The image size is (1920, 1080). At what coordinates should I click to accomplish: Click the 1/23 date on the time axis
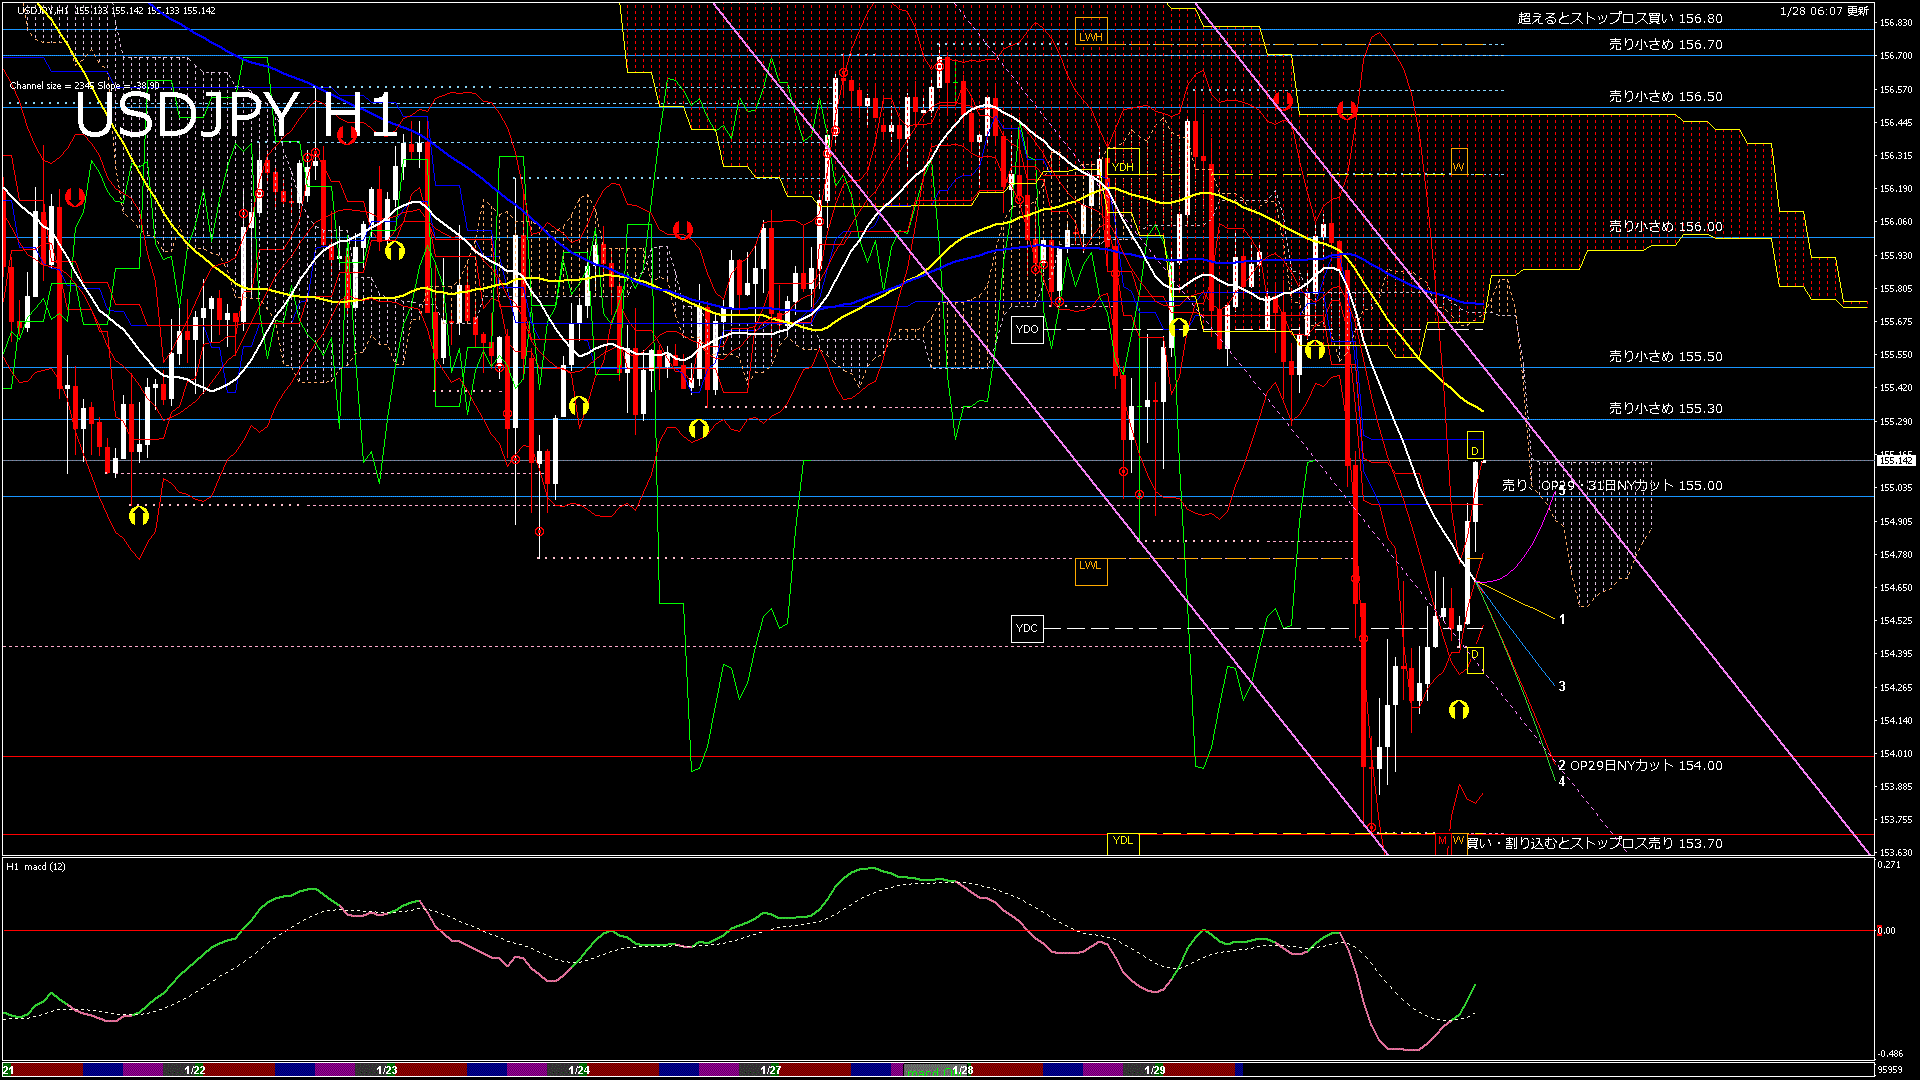point(387,1070)
